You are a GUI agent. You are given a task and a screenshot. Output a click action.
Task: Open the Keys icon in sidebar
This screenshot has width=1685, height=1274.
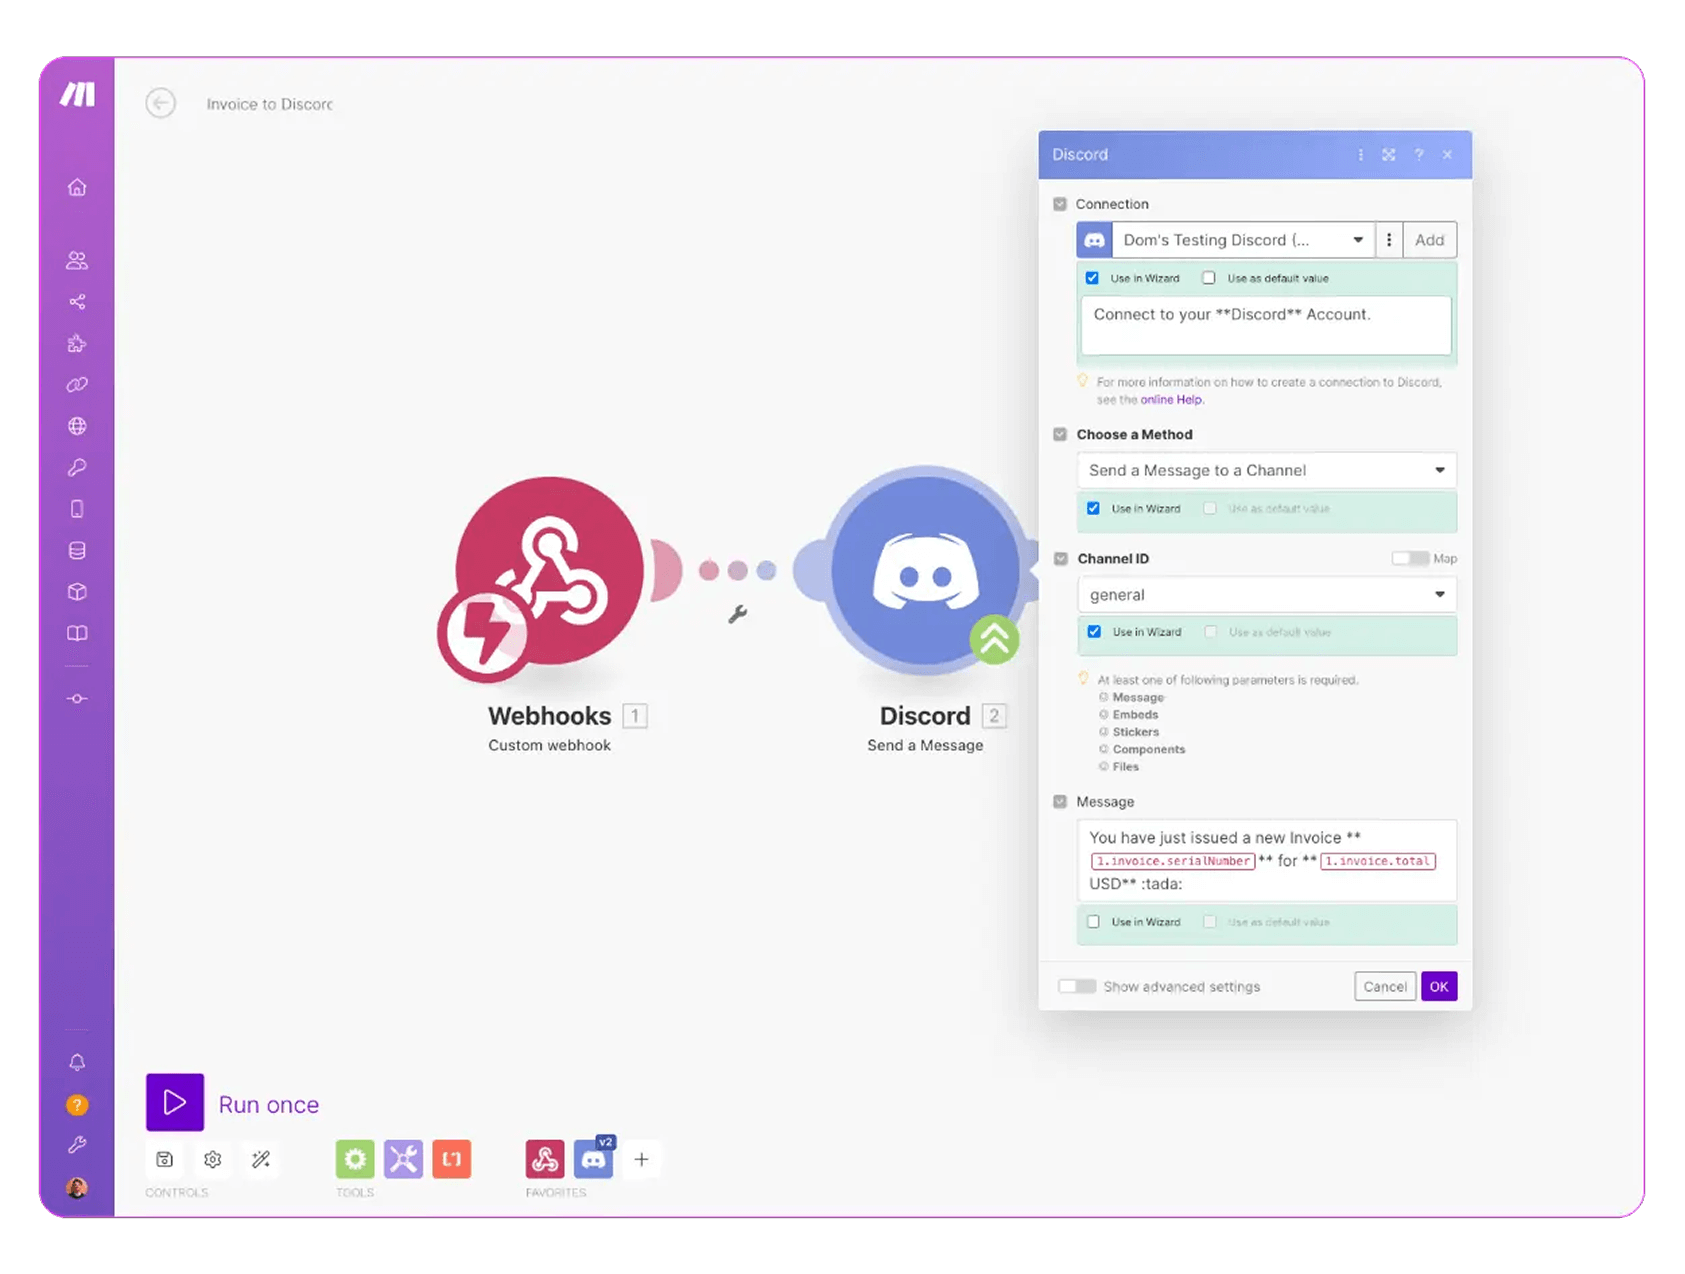(77, 467)
